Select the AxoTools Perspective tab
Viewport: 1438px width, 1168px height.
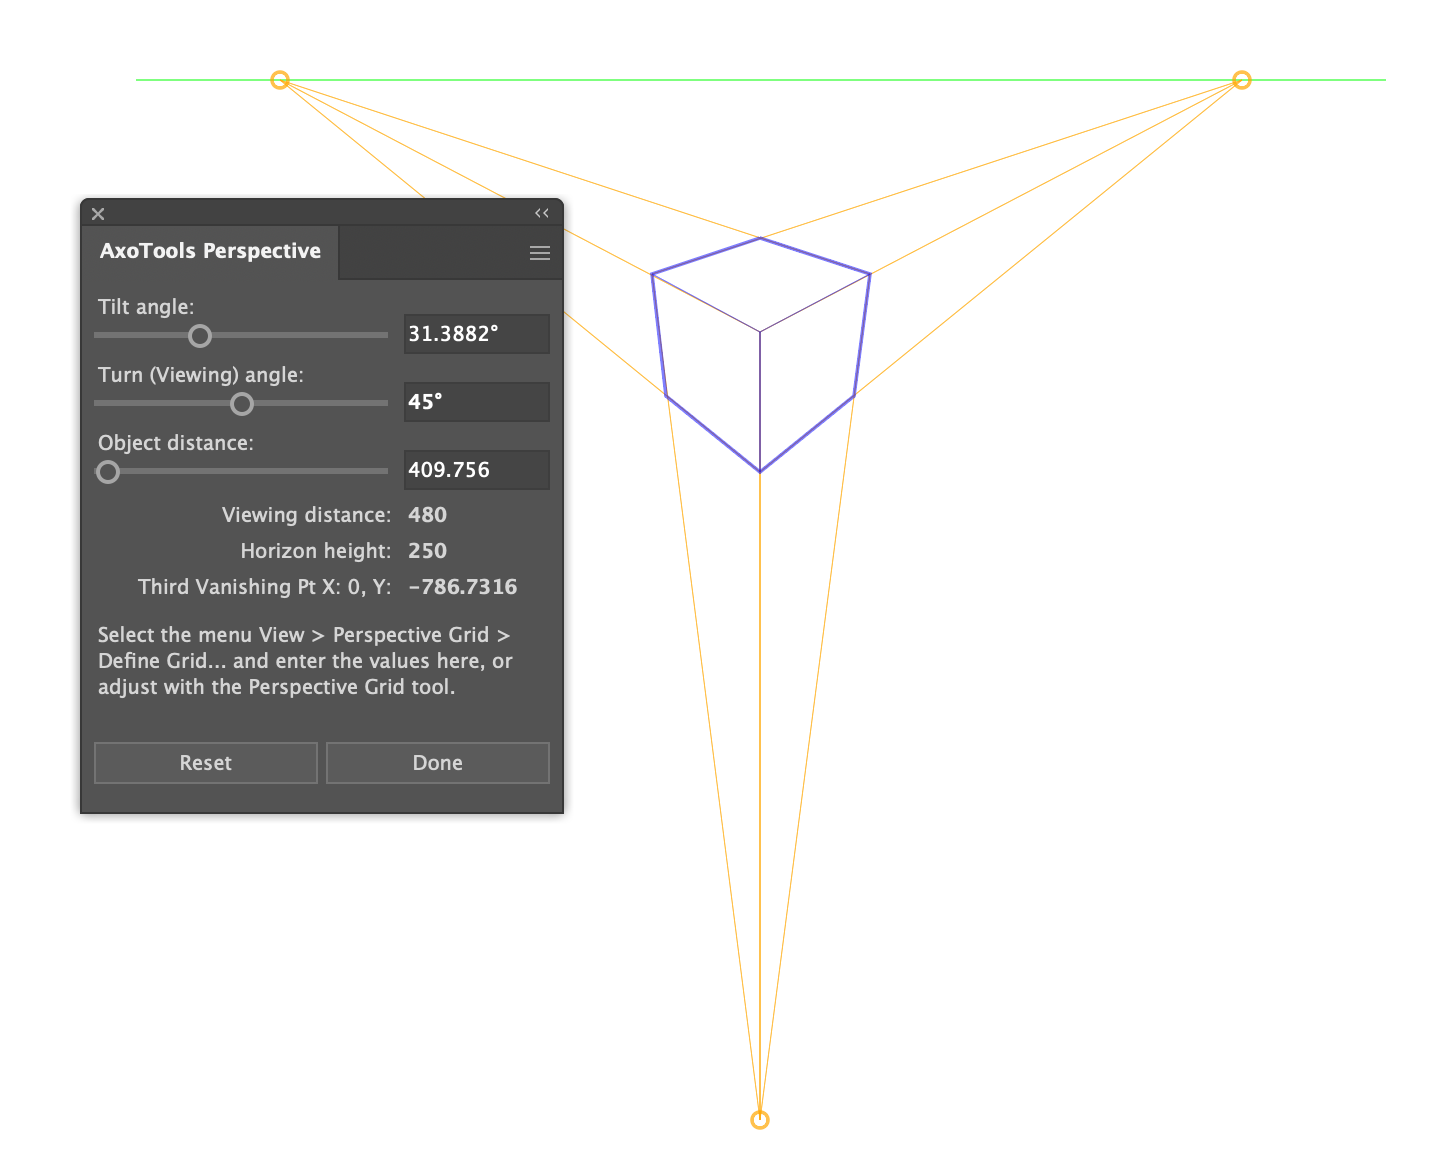coord(210,251)
